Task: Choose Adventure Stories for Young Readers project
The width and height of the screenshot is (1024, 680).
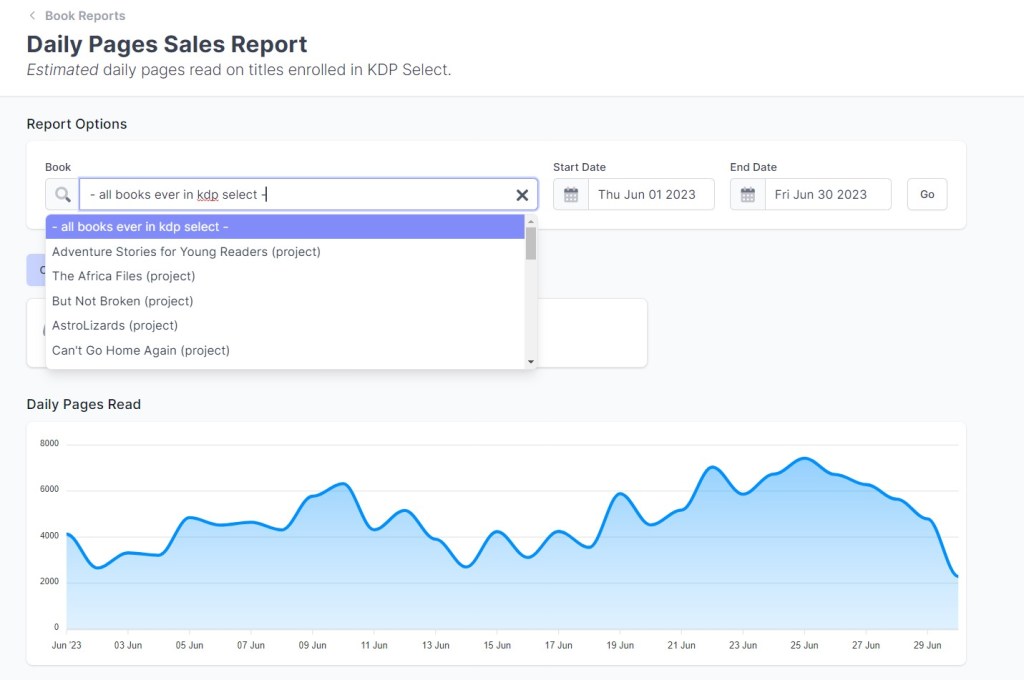Action: [x=186, y=252]
